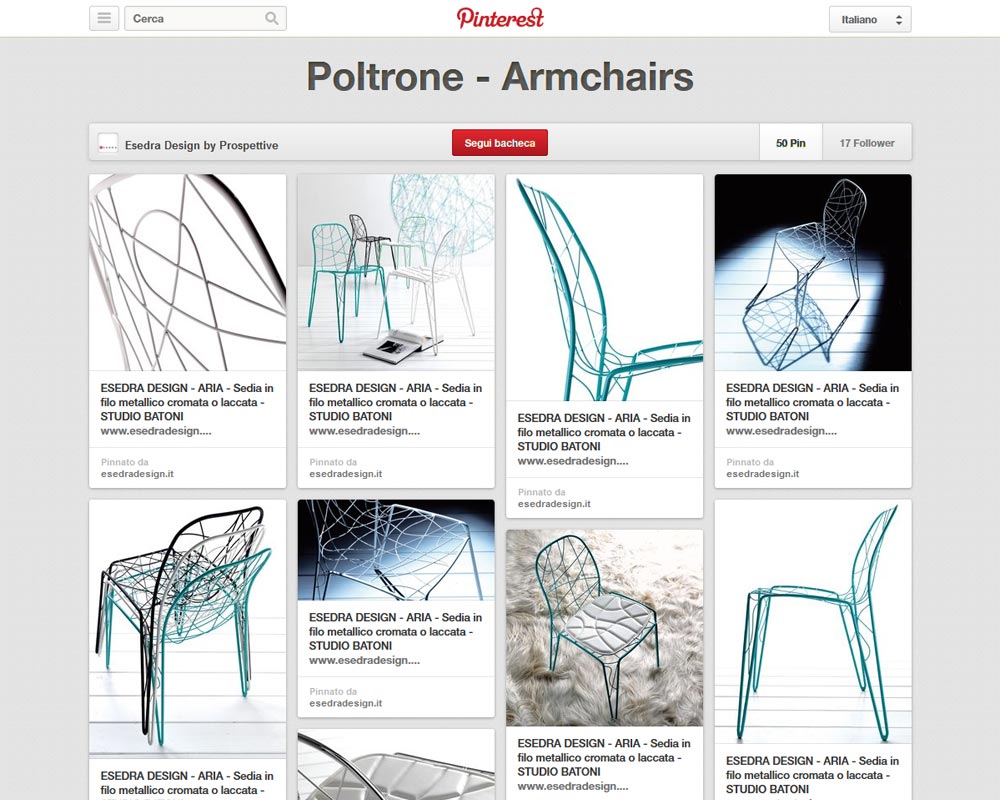Screen dimensions: 1000x800
Task: Switch to the 17 Follower tab
Action: point(866,143)
